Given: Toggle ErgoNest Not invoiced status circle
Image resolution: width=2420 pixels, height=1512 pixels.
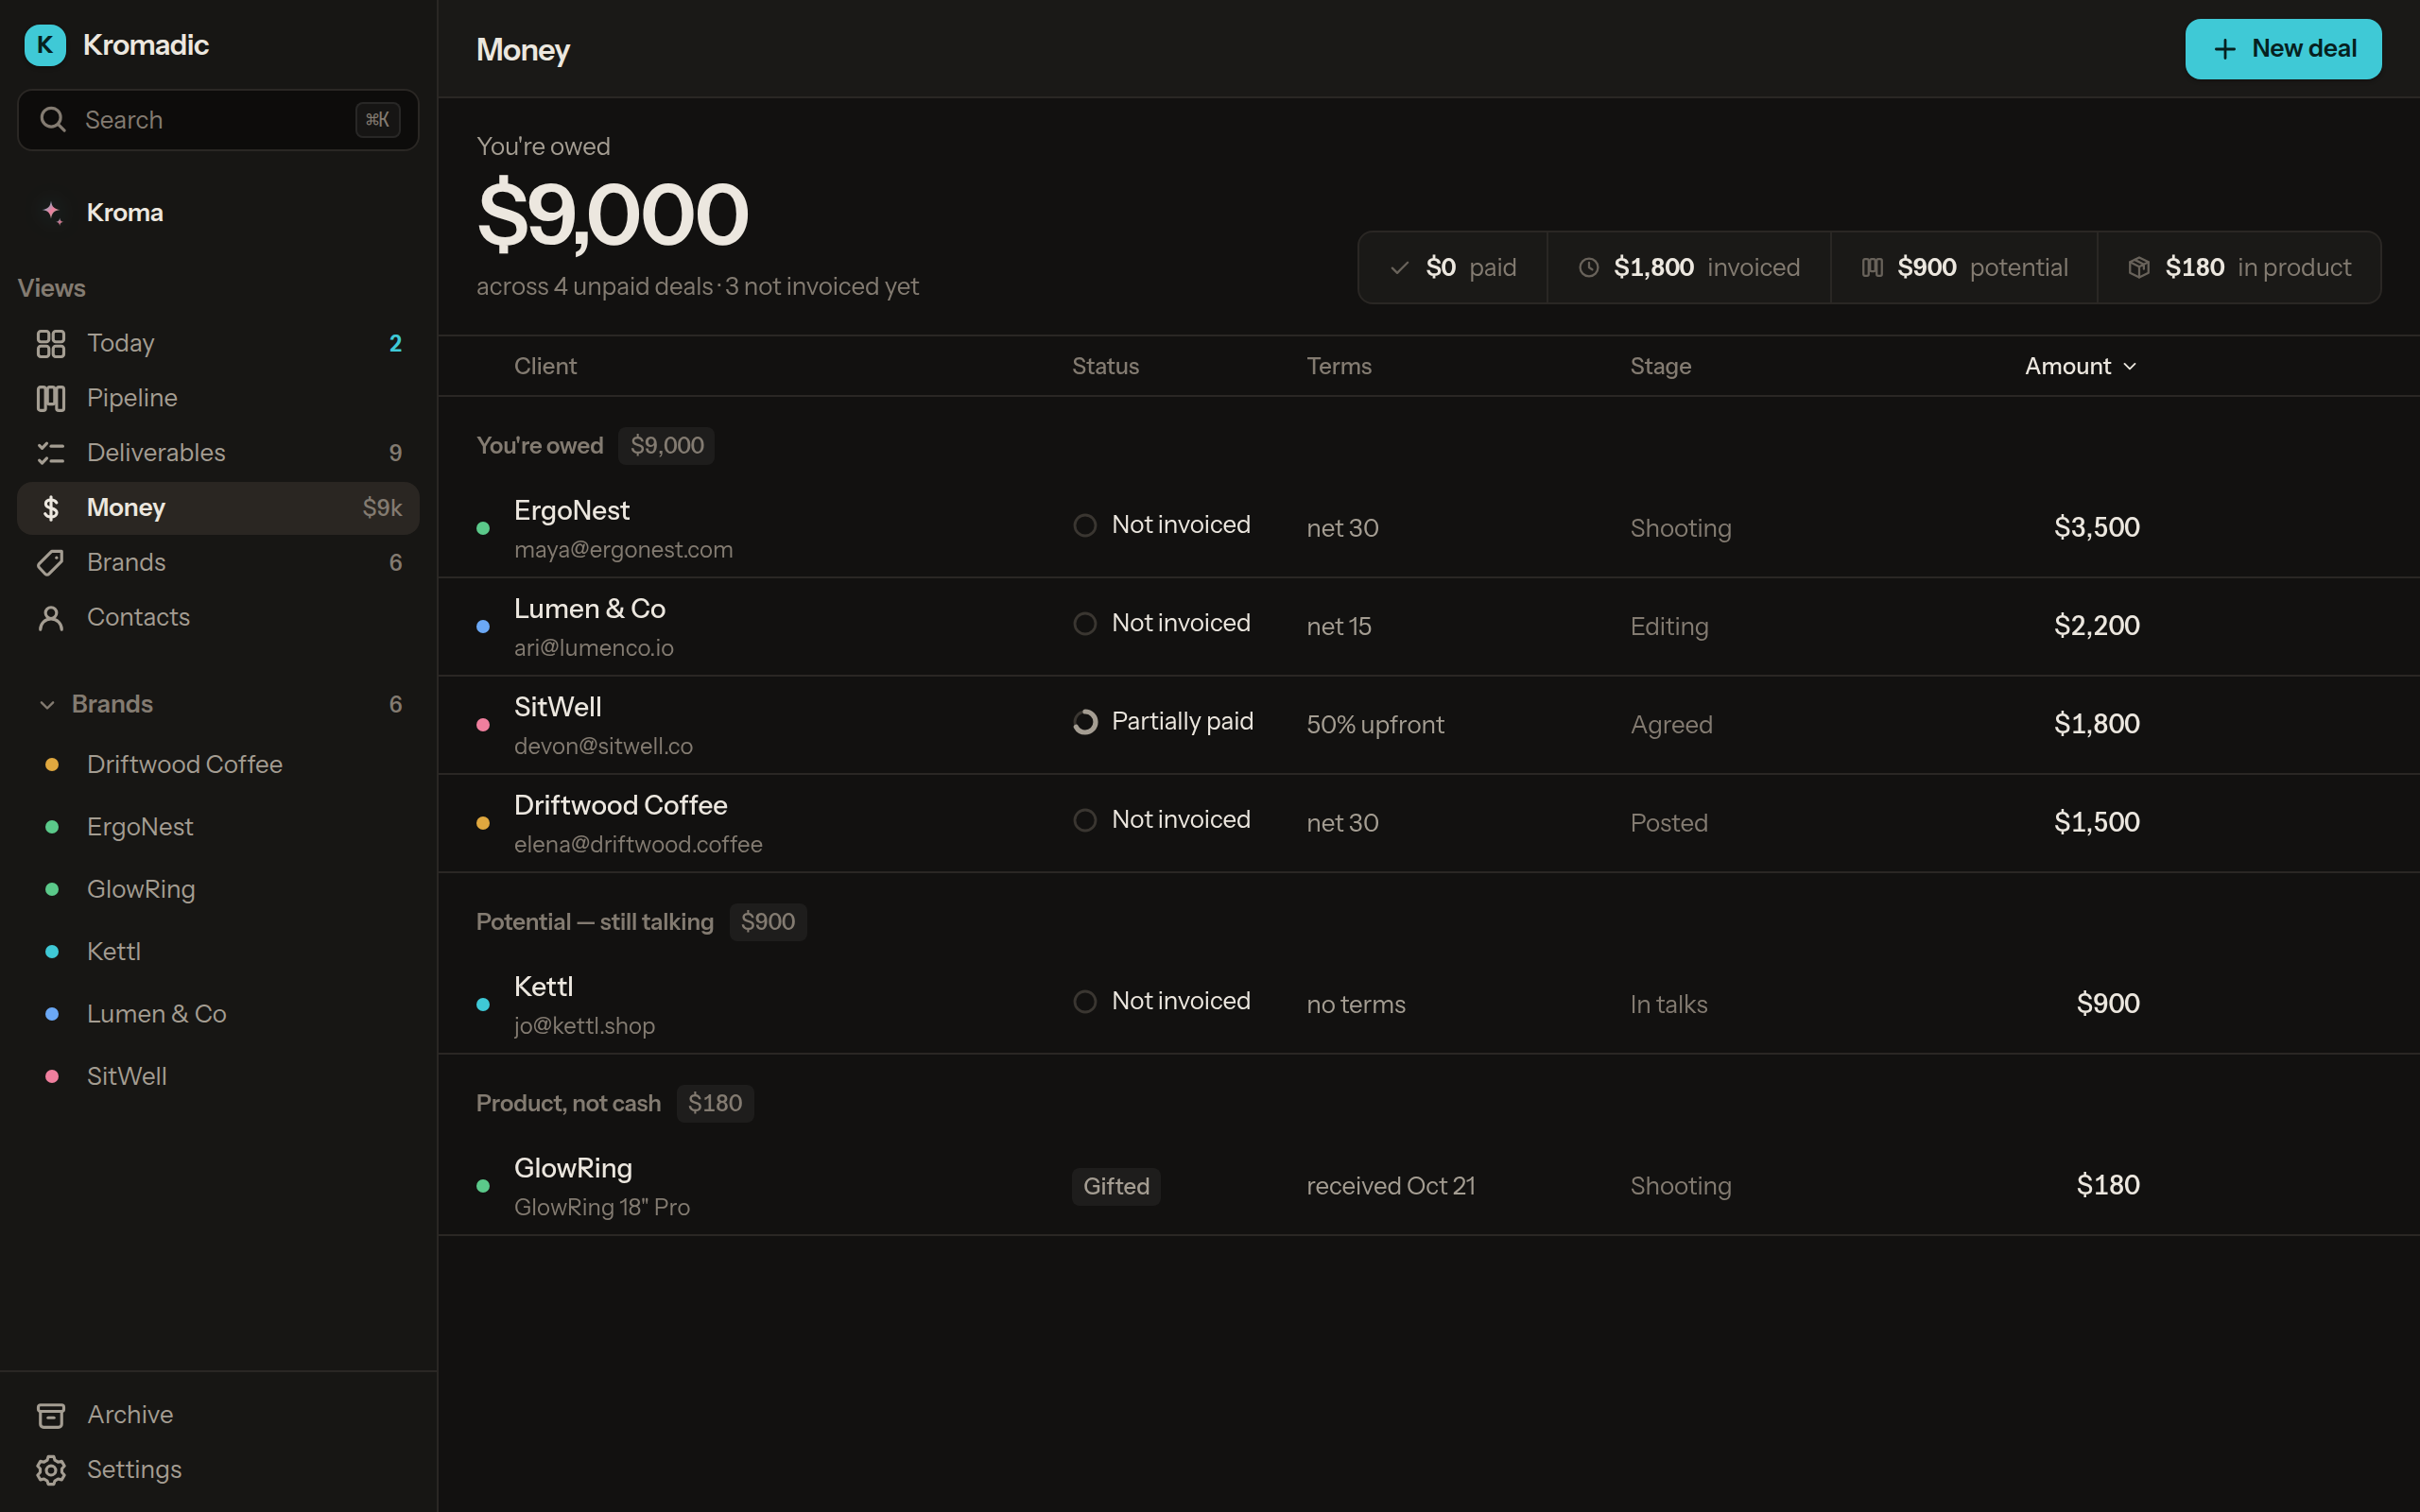Looking at the screenshot, I should coord(1085,525).
